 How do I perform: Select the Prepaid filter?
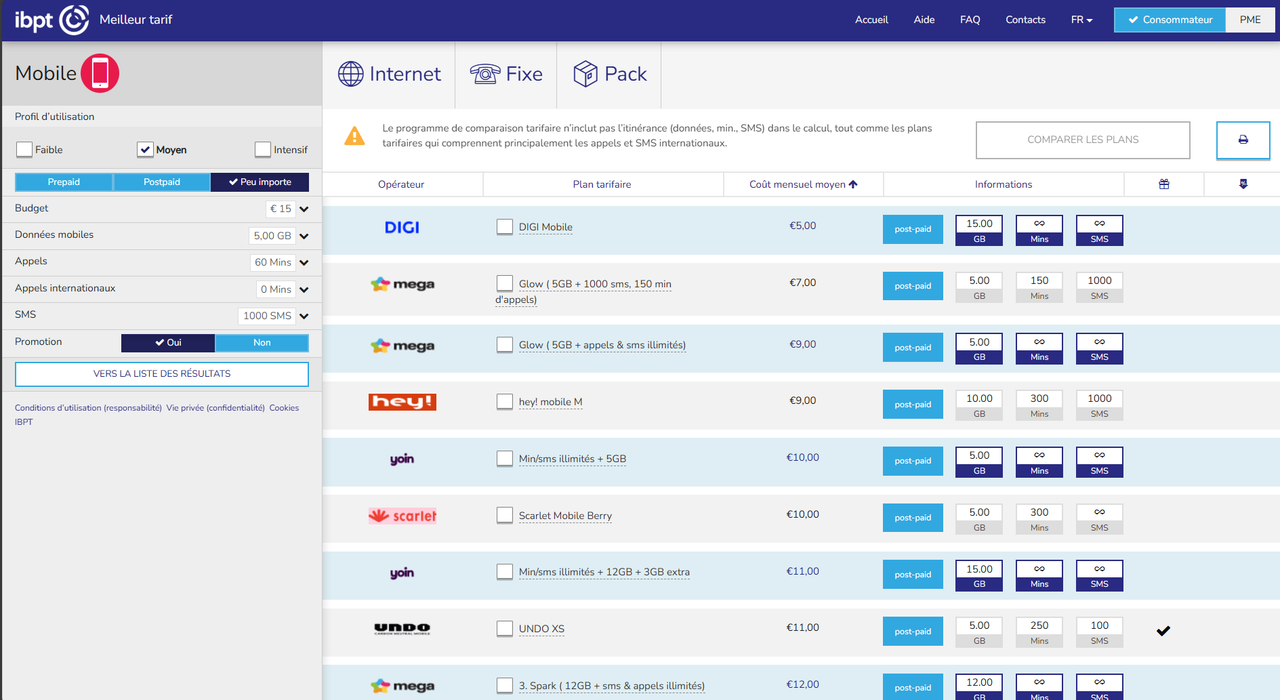click(64, 182)
